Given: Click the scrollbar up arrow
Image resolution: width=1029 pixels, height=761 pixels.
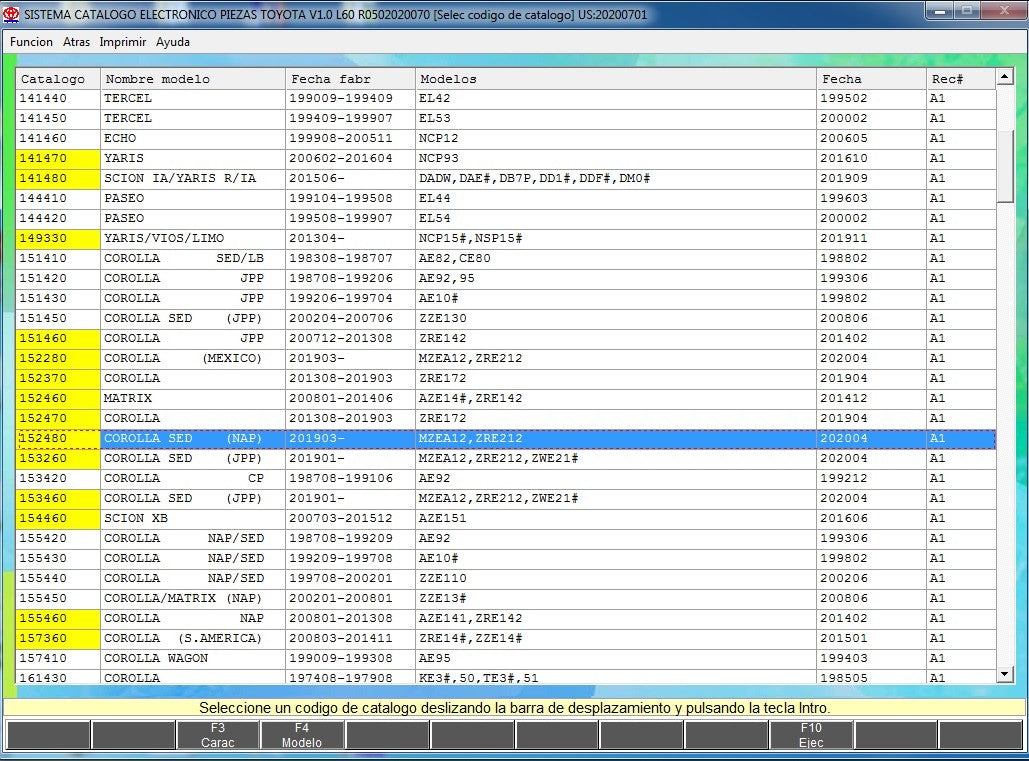Looking at the screenshot, I should tap(1005, 78).
